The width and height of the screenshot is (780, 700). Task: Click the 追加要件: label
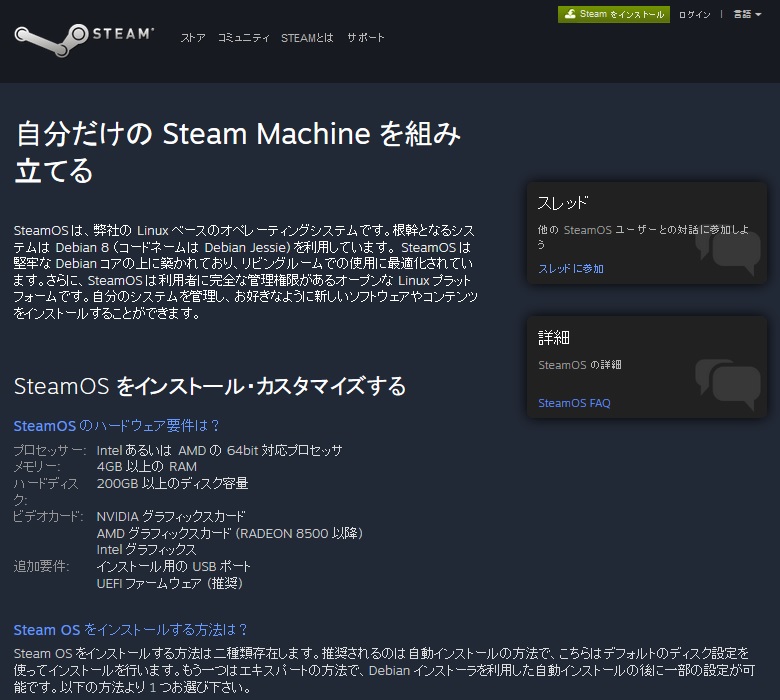click(41, 566)
